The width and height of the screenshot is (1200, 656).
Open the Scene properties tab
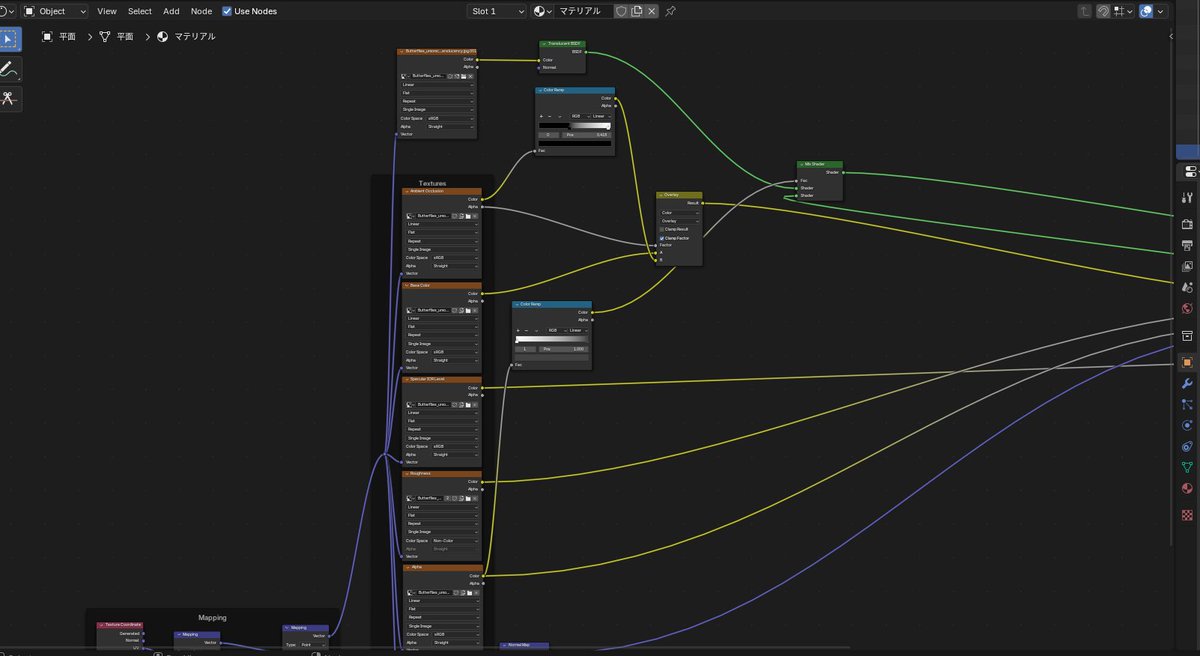(1188, 287)
